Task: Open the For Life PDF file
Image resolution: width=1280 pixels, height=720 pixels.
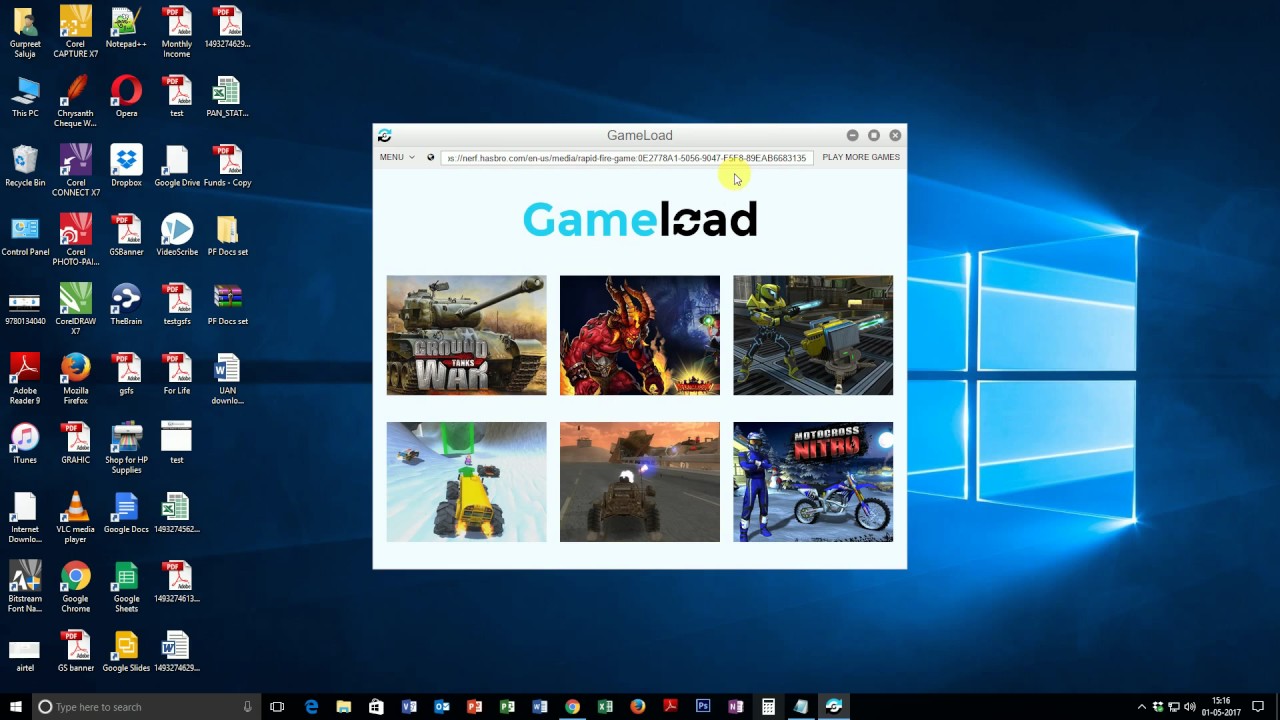Action: (x=177, y=373)
